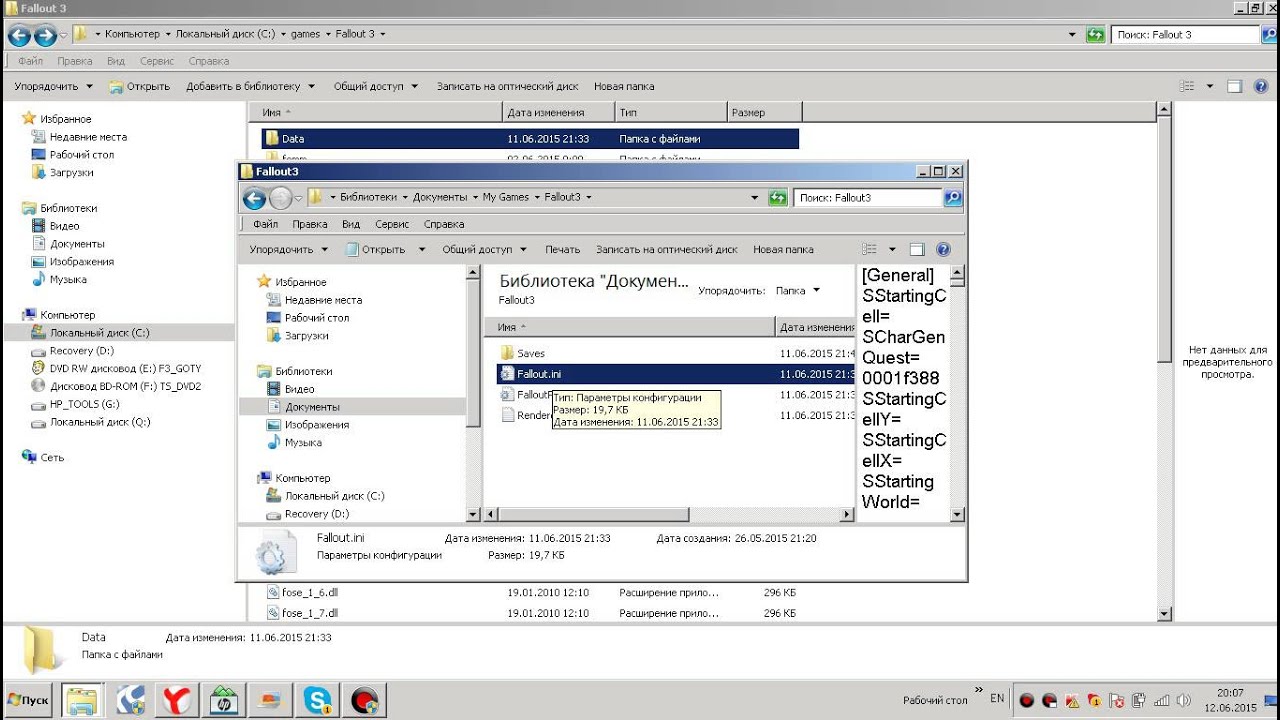Open the Правка menu in front window
This screenshot has height=720, width=1280.
click(x=310, y=224)
